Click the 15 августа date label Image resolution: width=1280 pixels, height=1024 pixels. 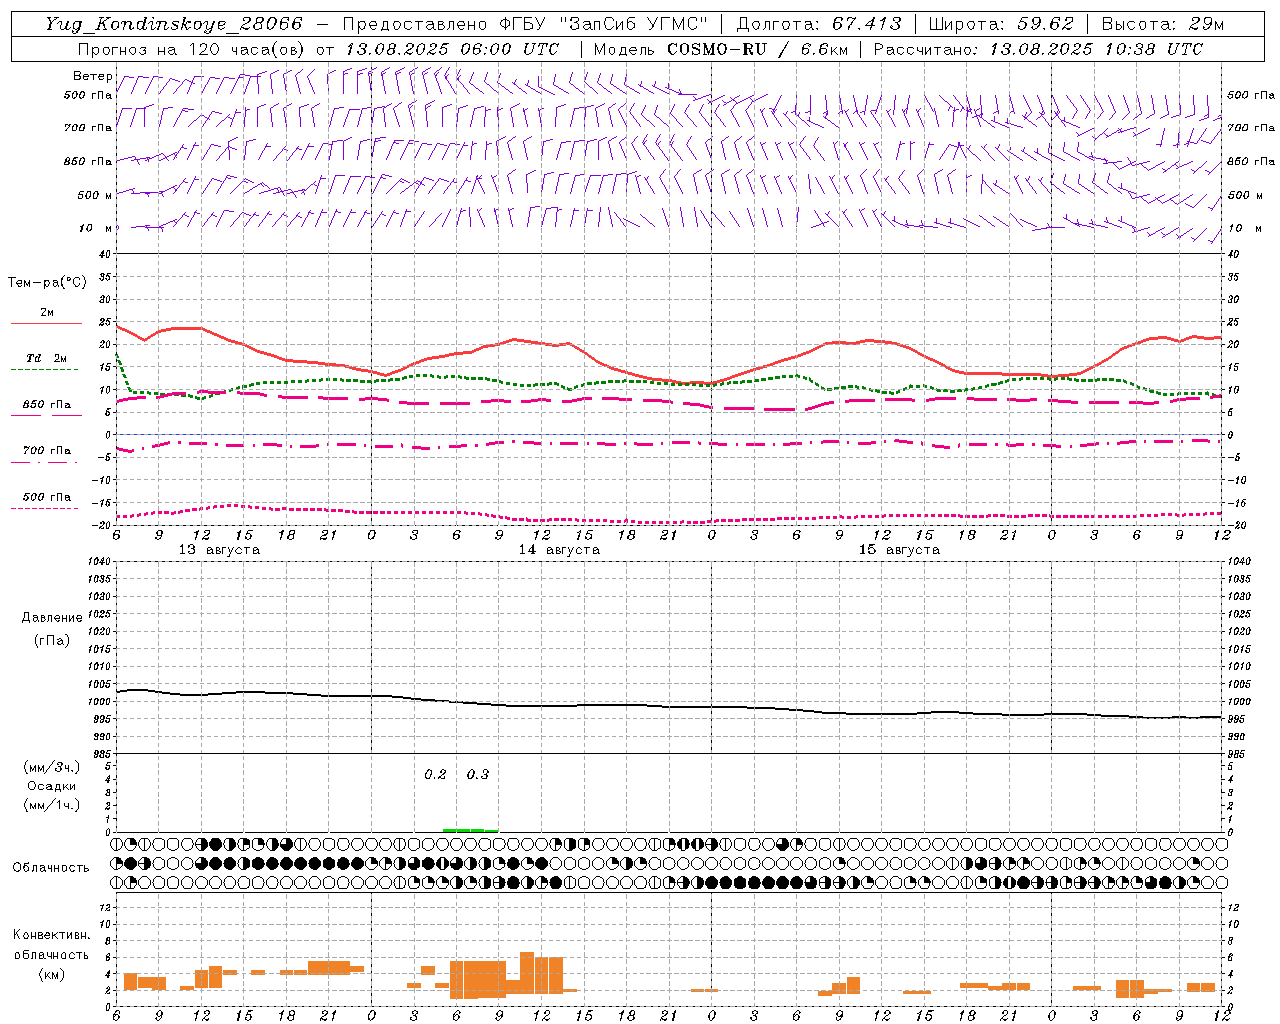coord(899,550)
